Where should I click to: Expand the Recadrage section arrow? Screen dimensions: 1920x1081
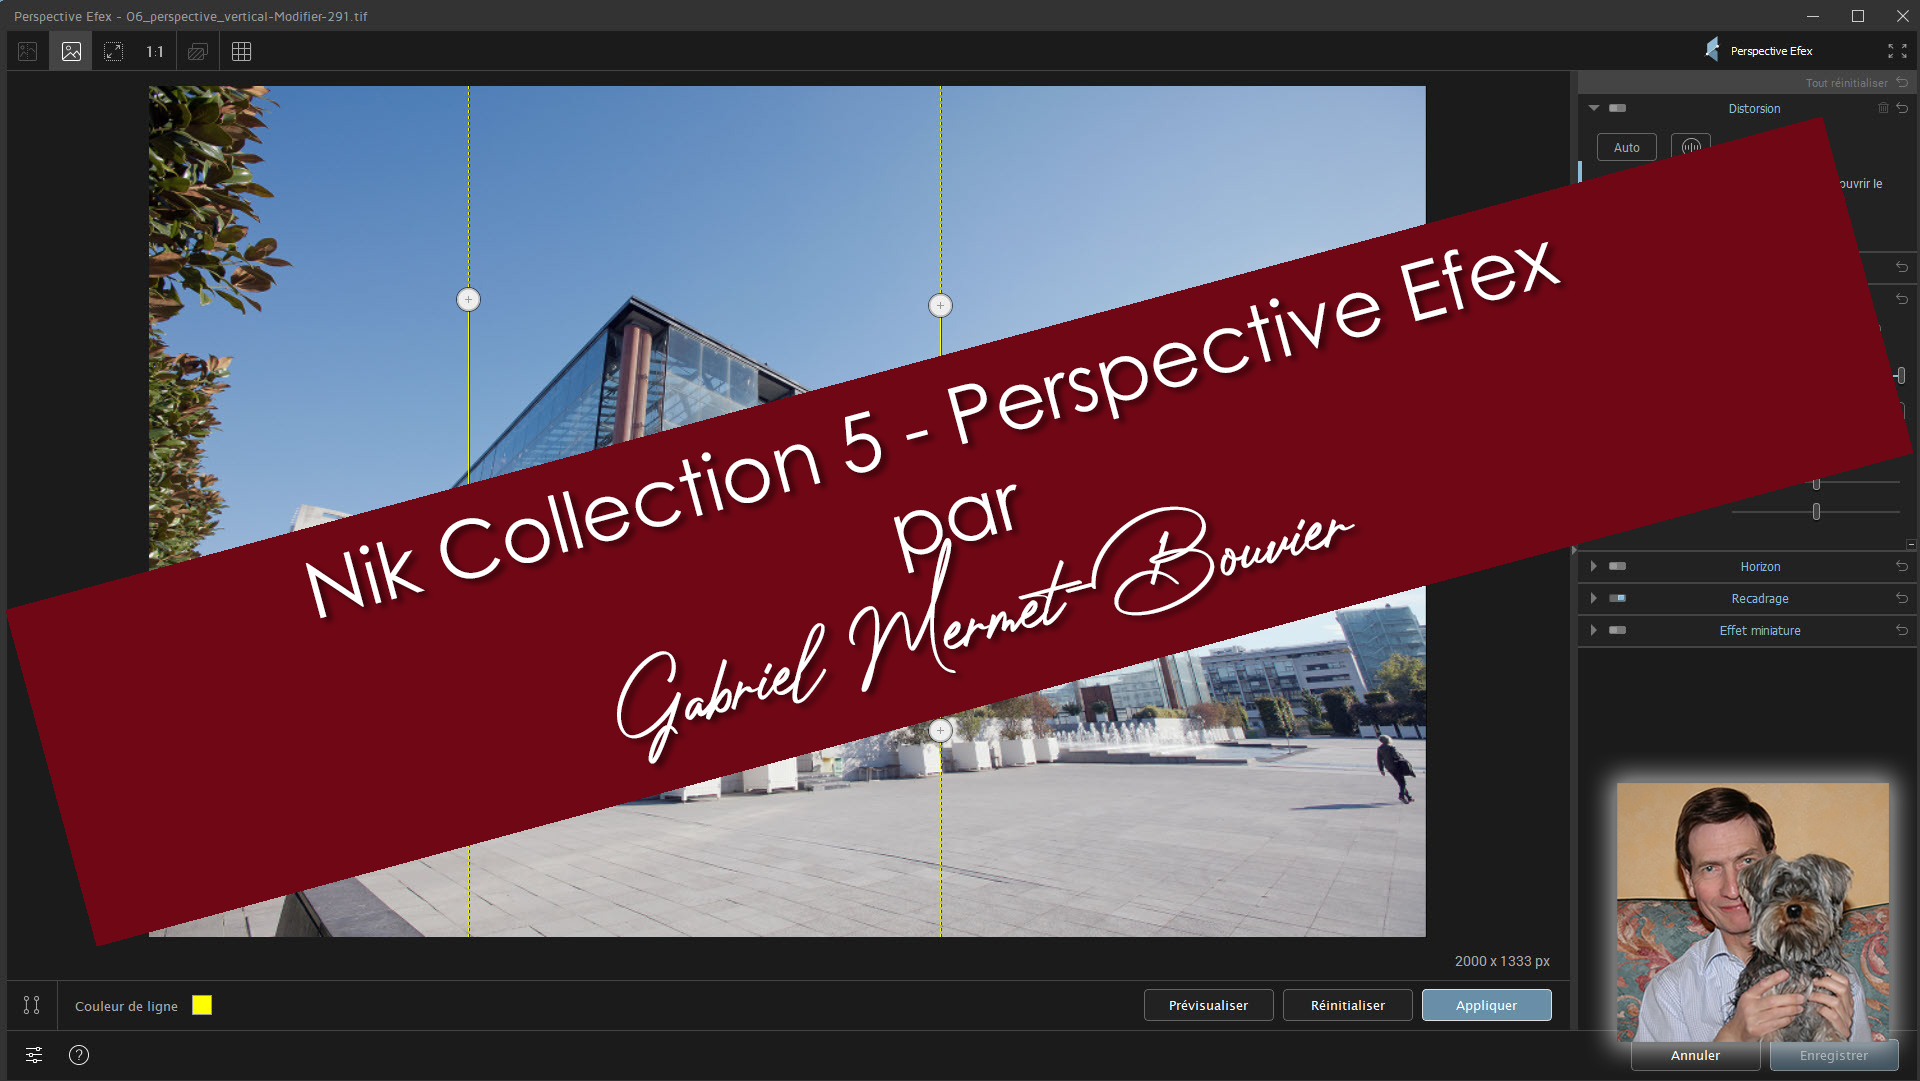click(x=1594, y=598)
